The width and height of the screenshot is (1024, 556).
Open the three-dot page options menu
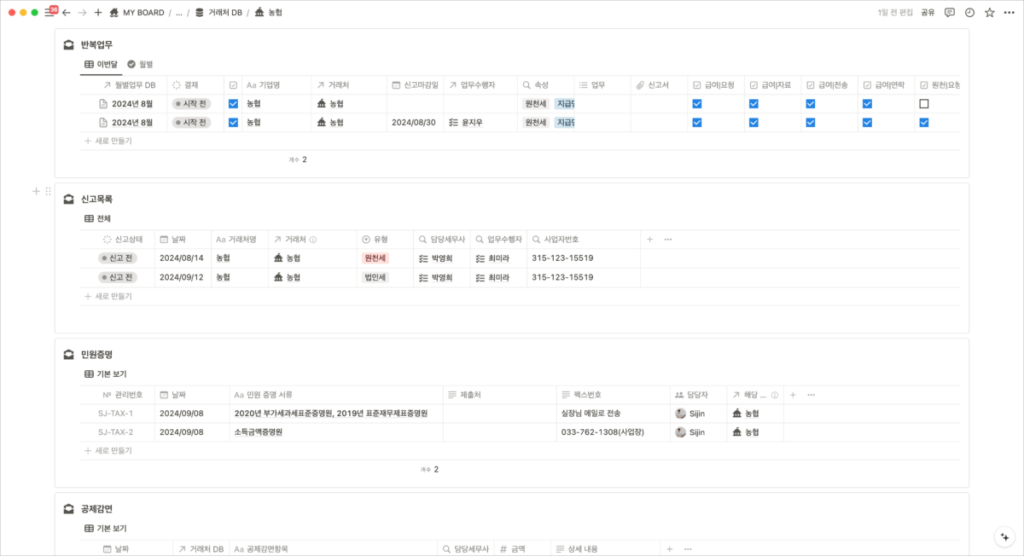pos(1009,12)
